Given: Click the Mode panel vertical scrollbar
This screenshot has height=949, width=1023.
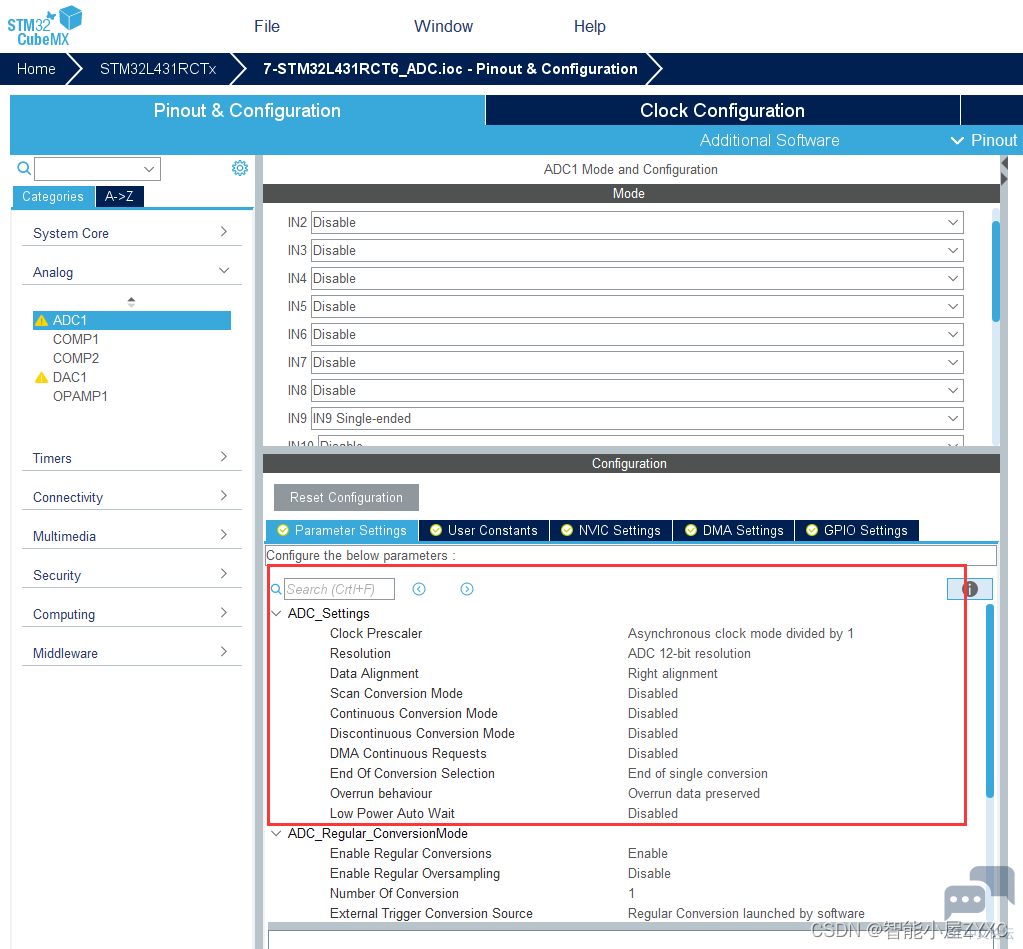Looking at the screenshot, I should [x=996, y=271].
